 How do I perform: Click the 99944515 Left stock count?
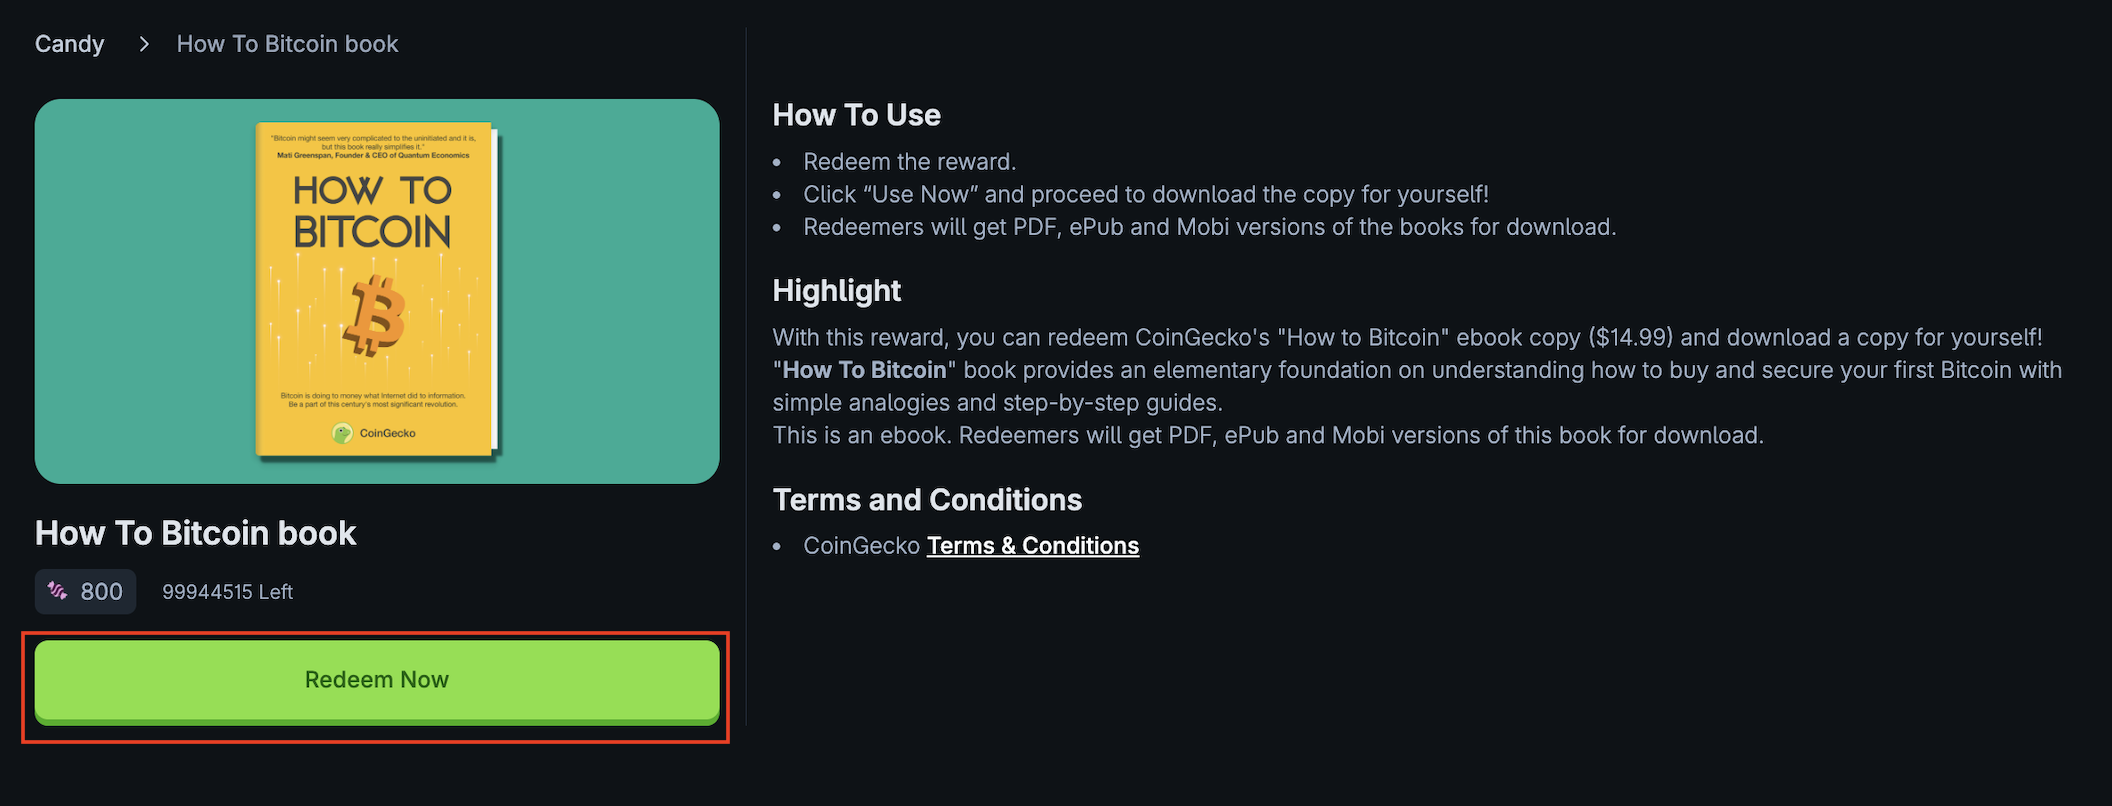227,592
